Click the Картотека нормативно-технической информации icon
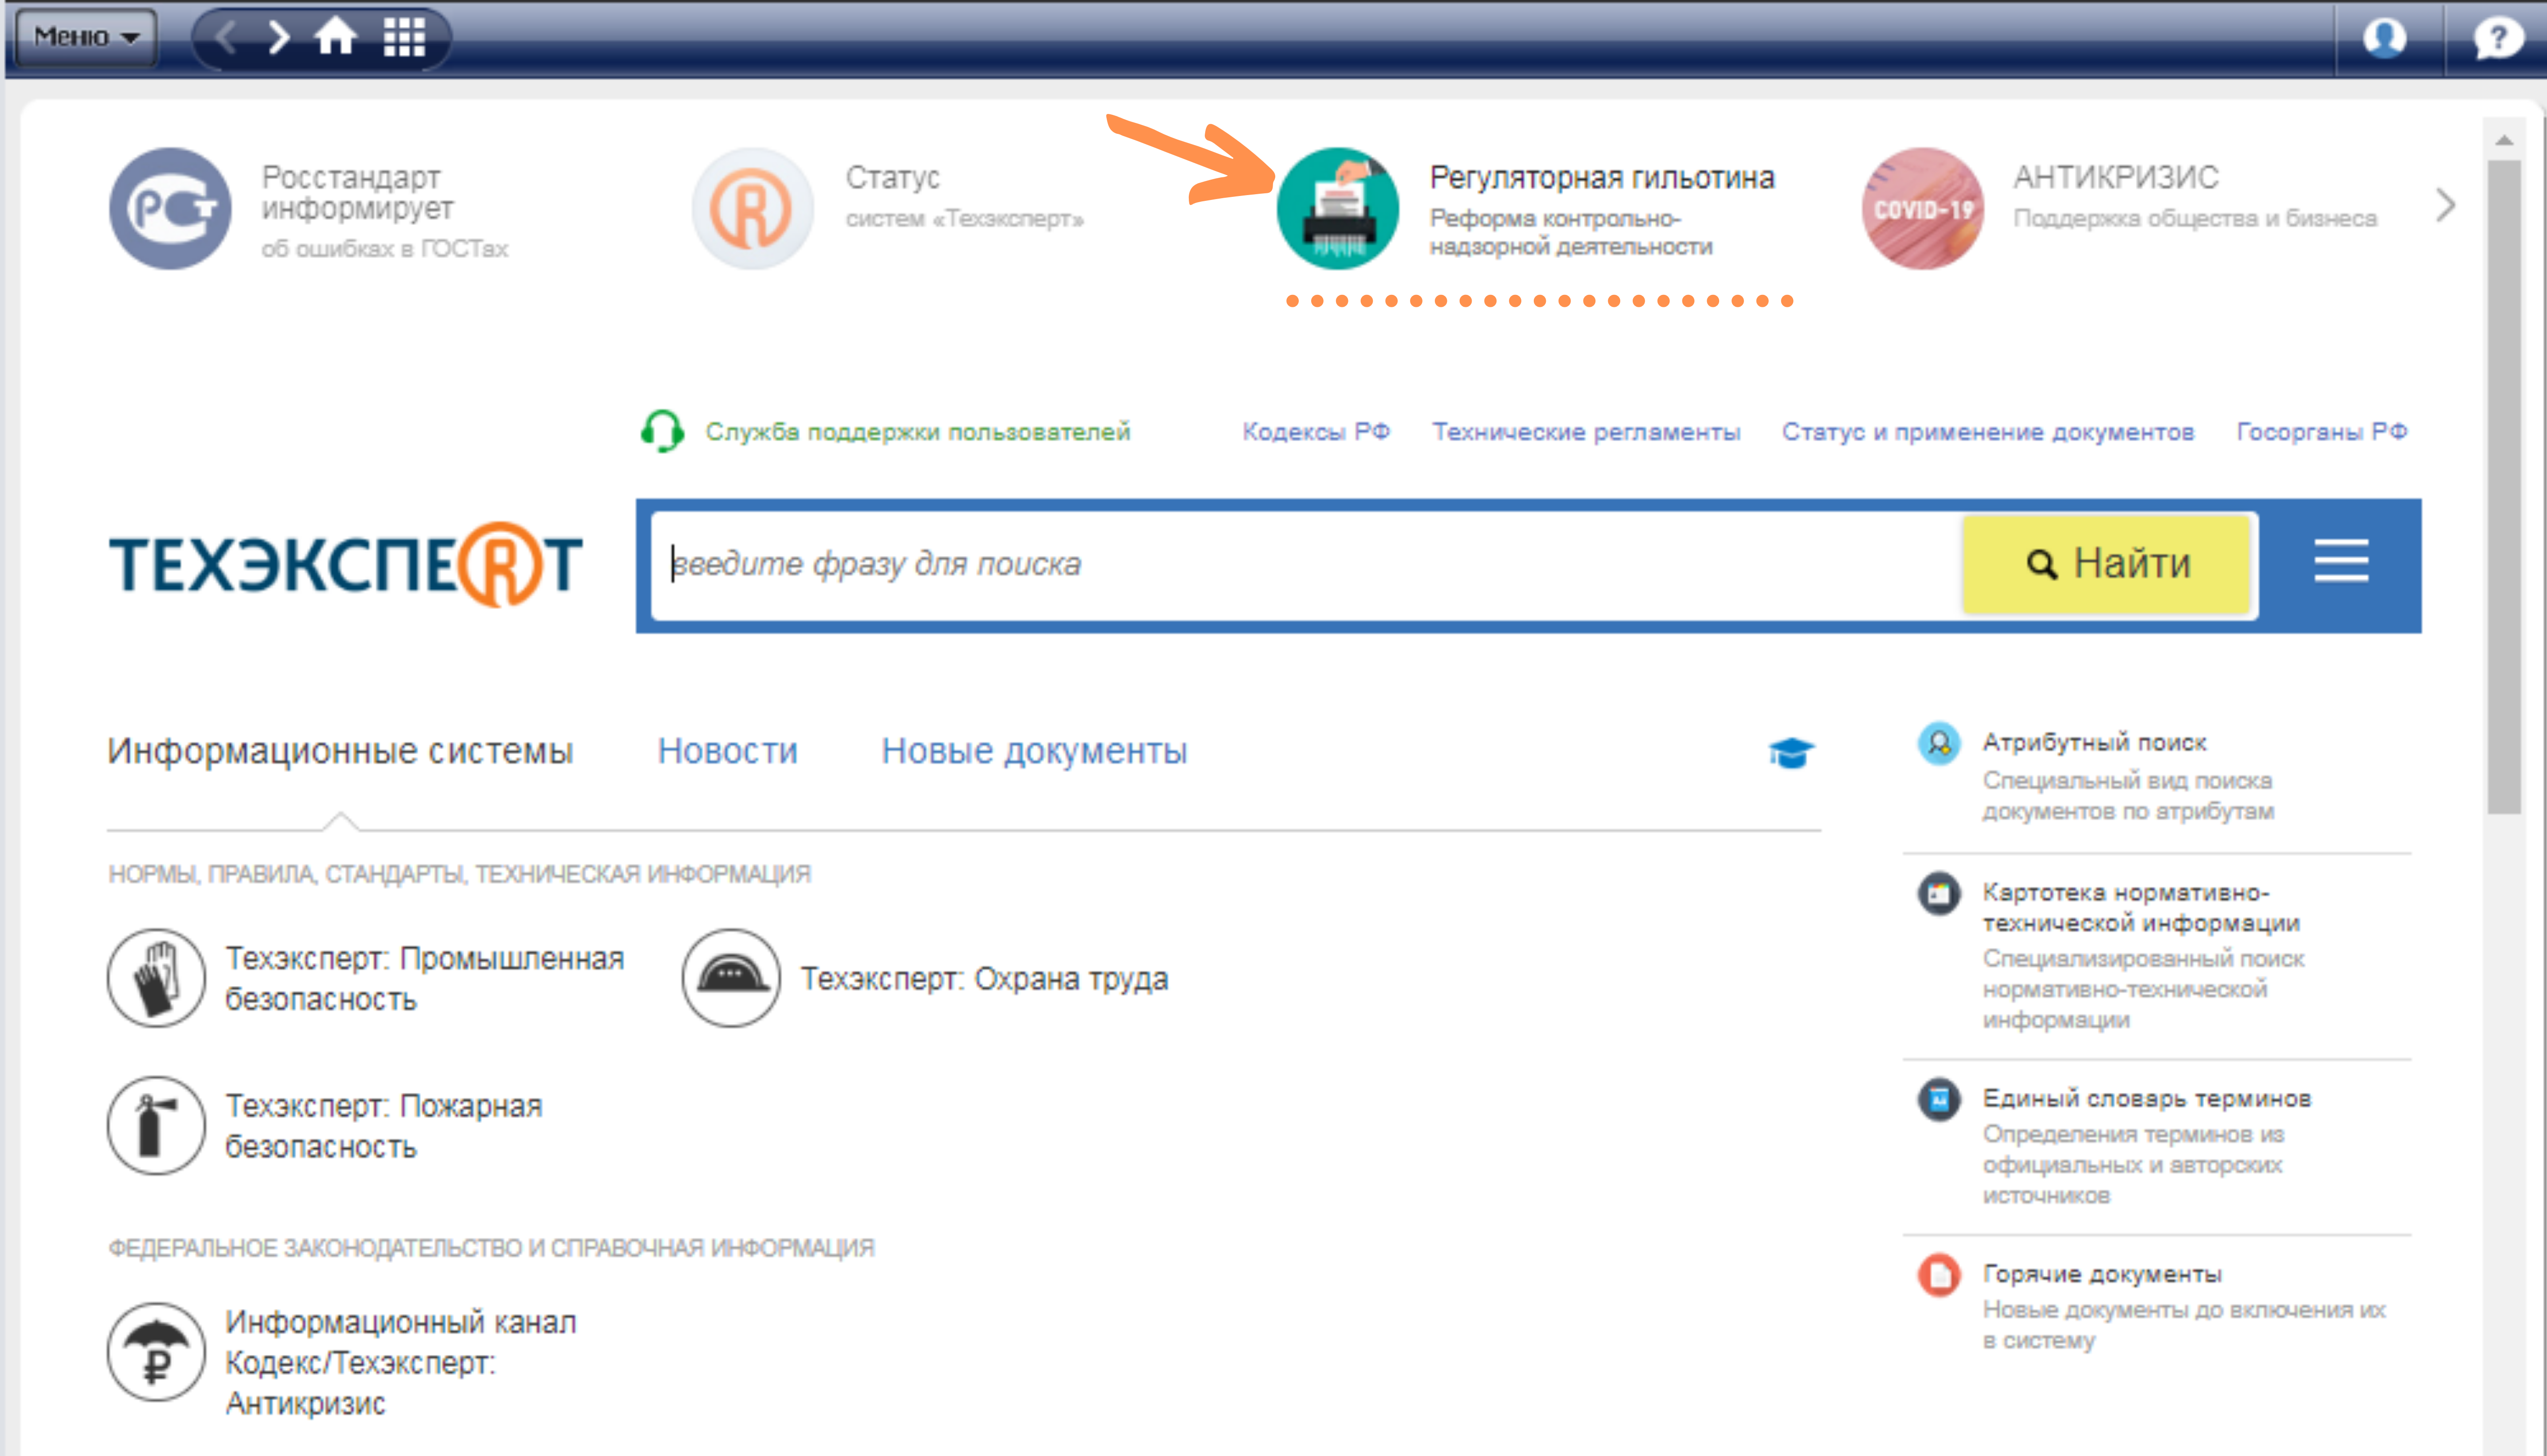This screenshot has width=2547, height=1456. [1938, 893]
